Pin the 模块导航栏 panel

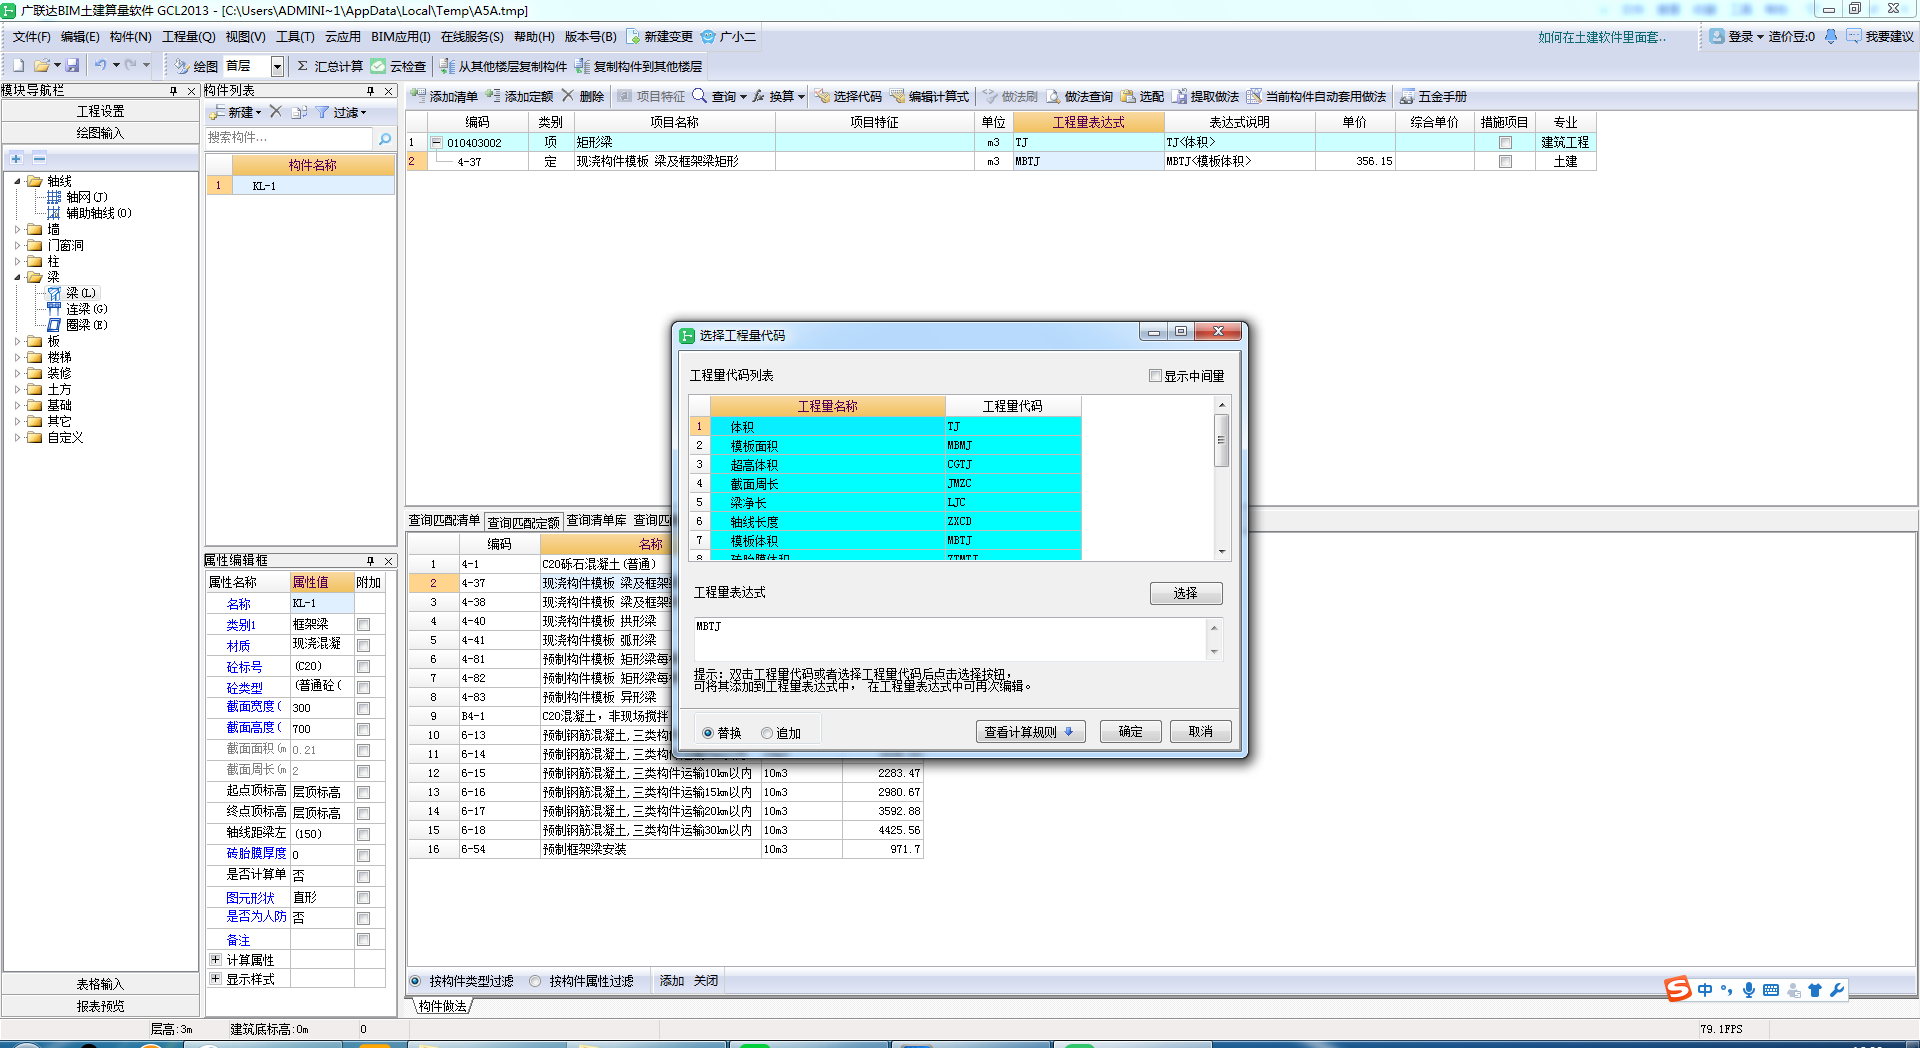[x=173, y=90]
